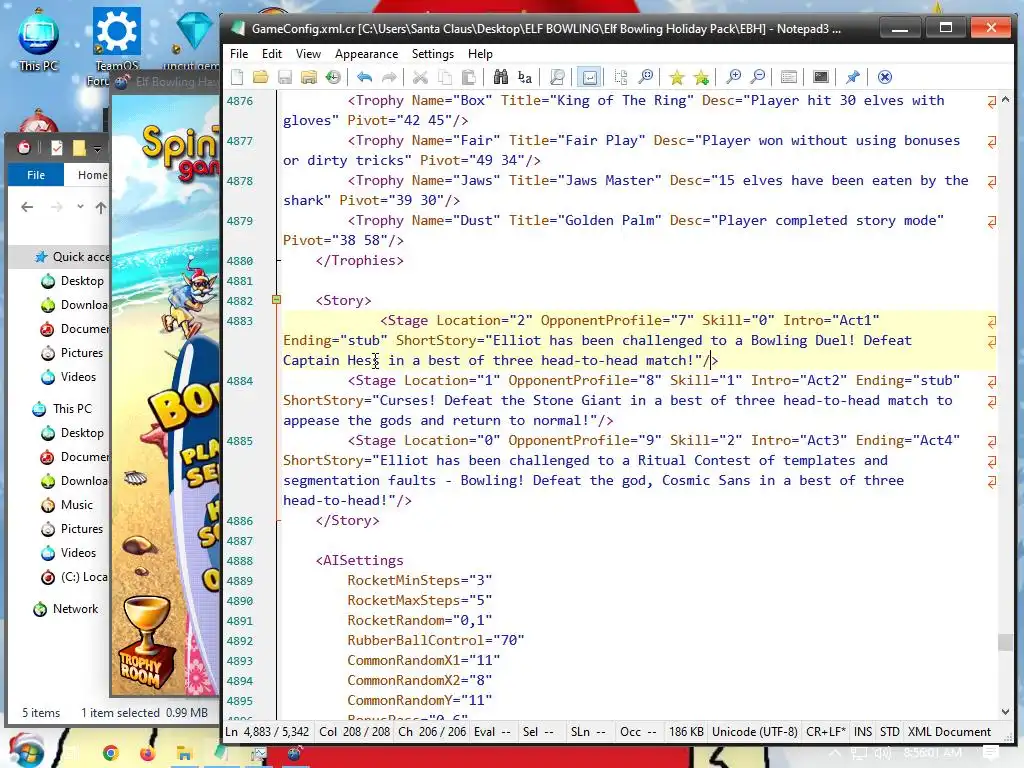Click the File tab in File Explorer
The height and width of the screenshot is (768, 1024).
(36, 175)
